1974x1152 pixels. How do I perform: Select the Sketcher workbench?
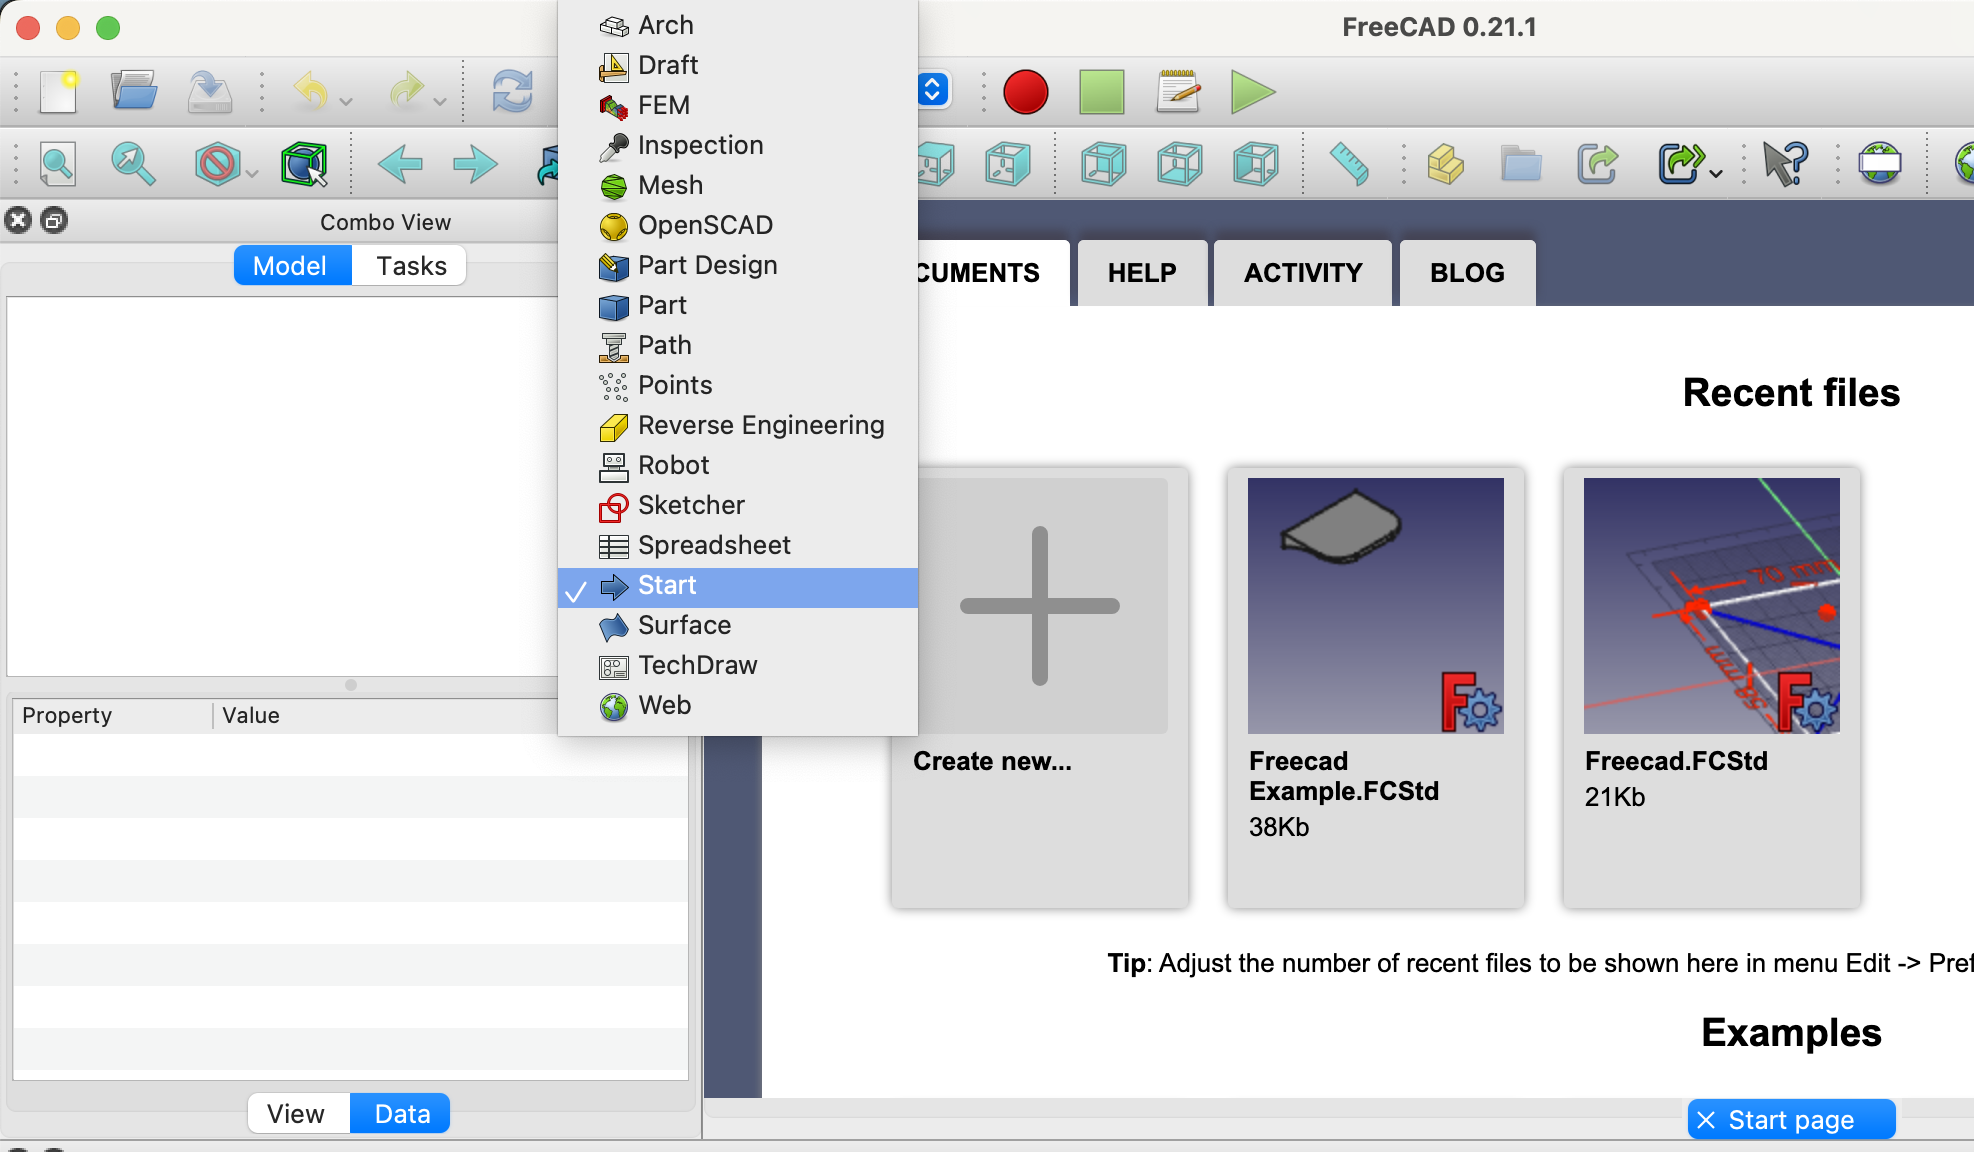click(x=692, y=505)
